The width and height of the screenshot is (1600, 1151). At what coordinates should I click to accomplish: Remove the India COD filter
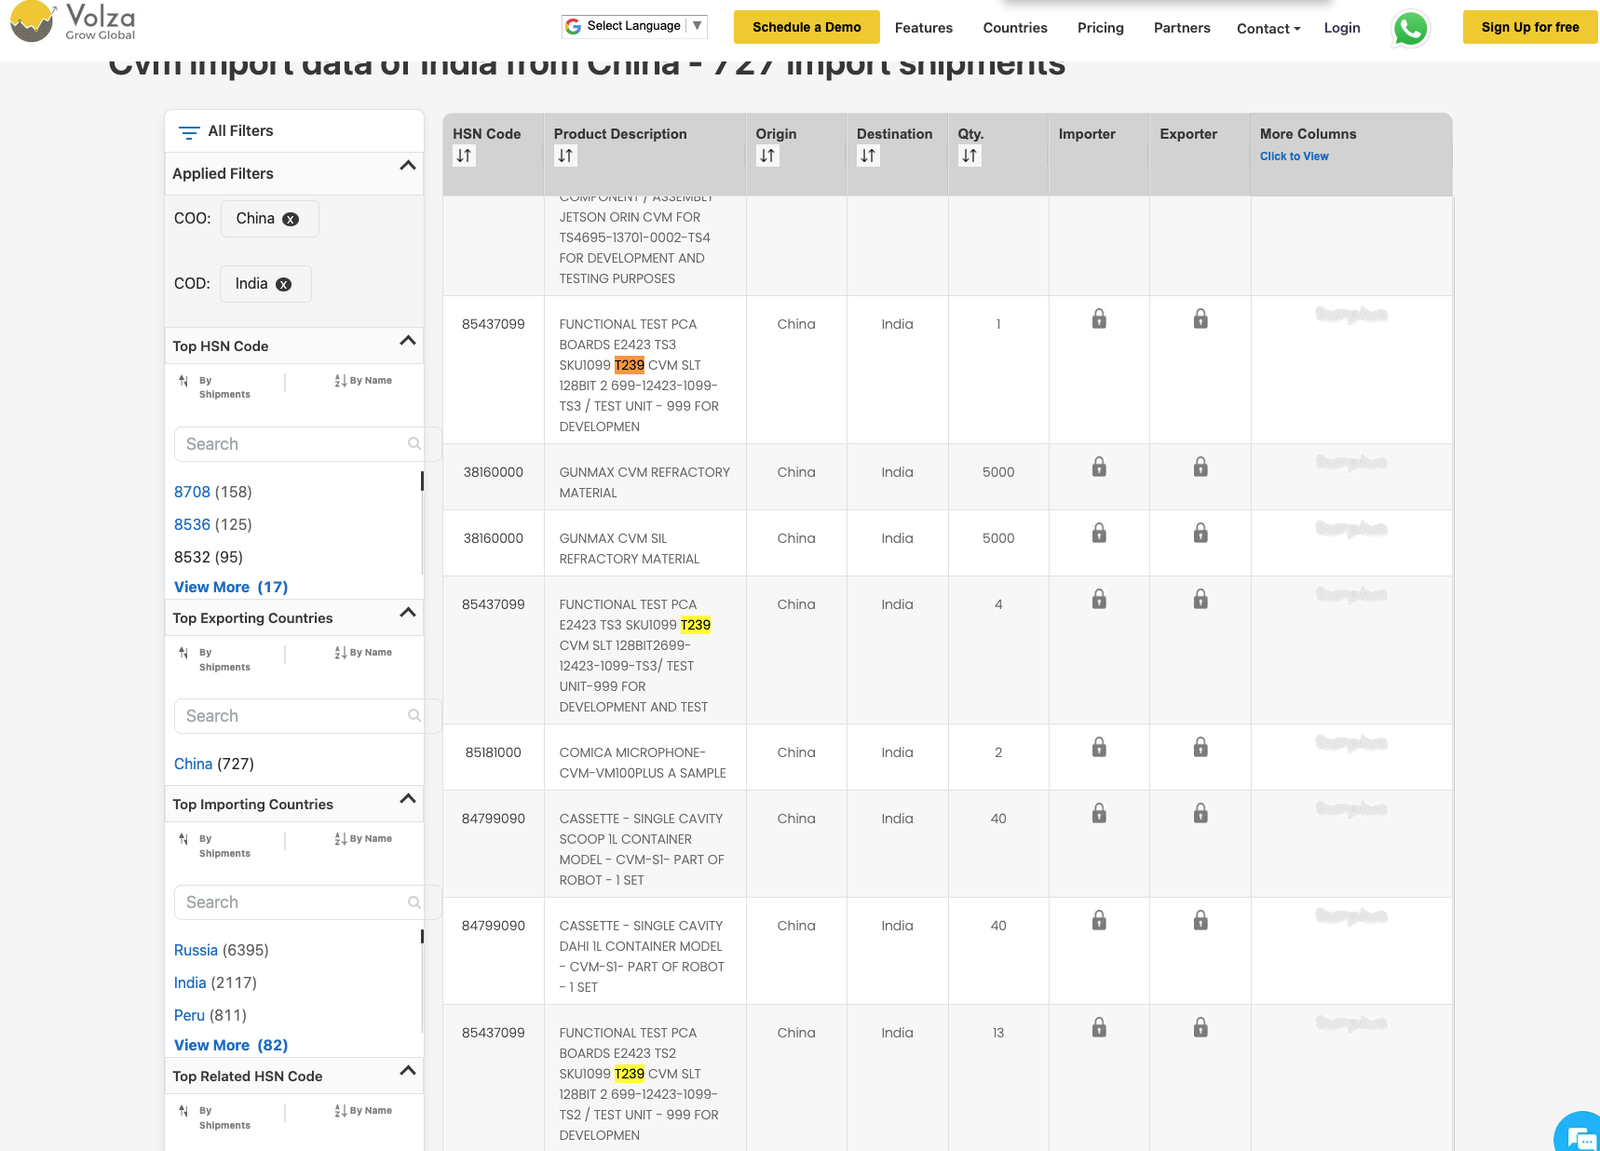(x=284, y=284)
